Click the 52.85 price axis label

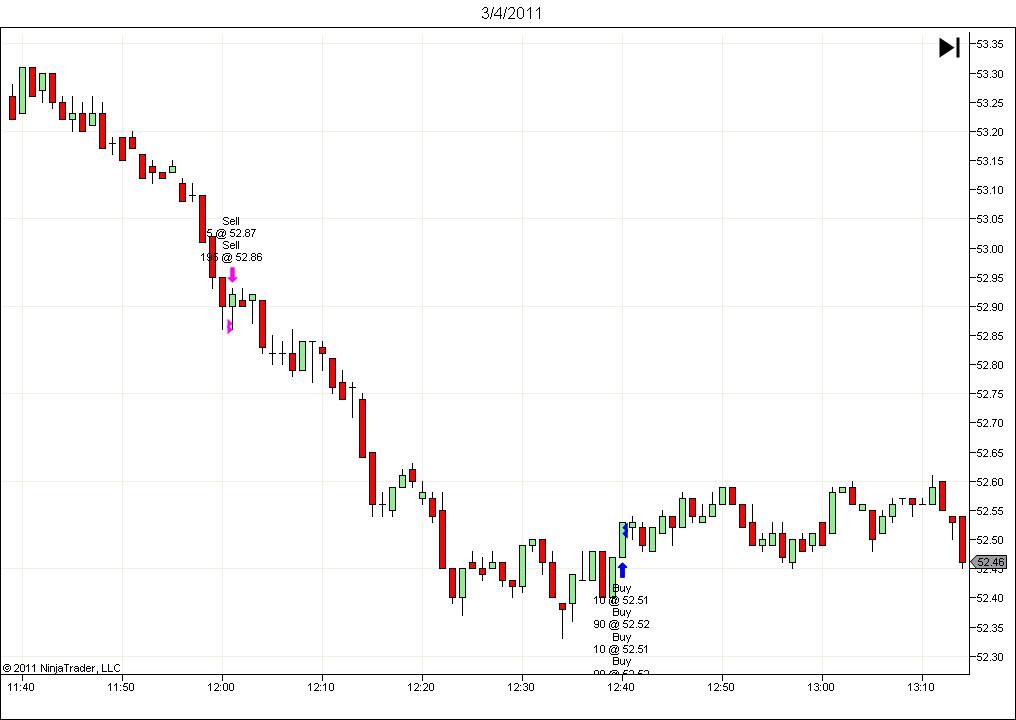click(989, 336)
